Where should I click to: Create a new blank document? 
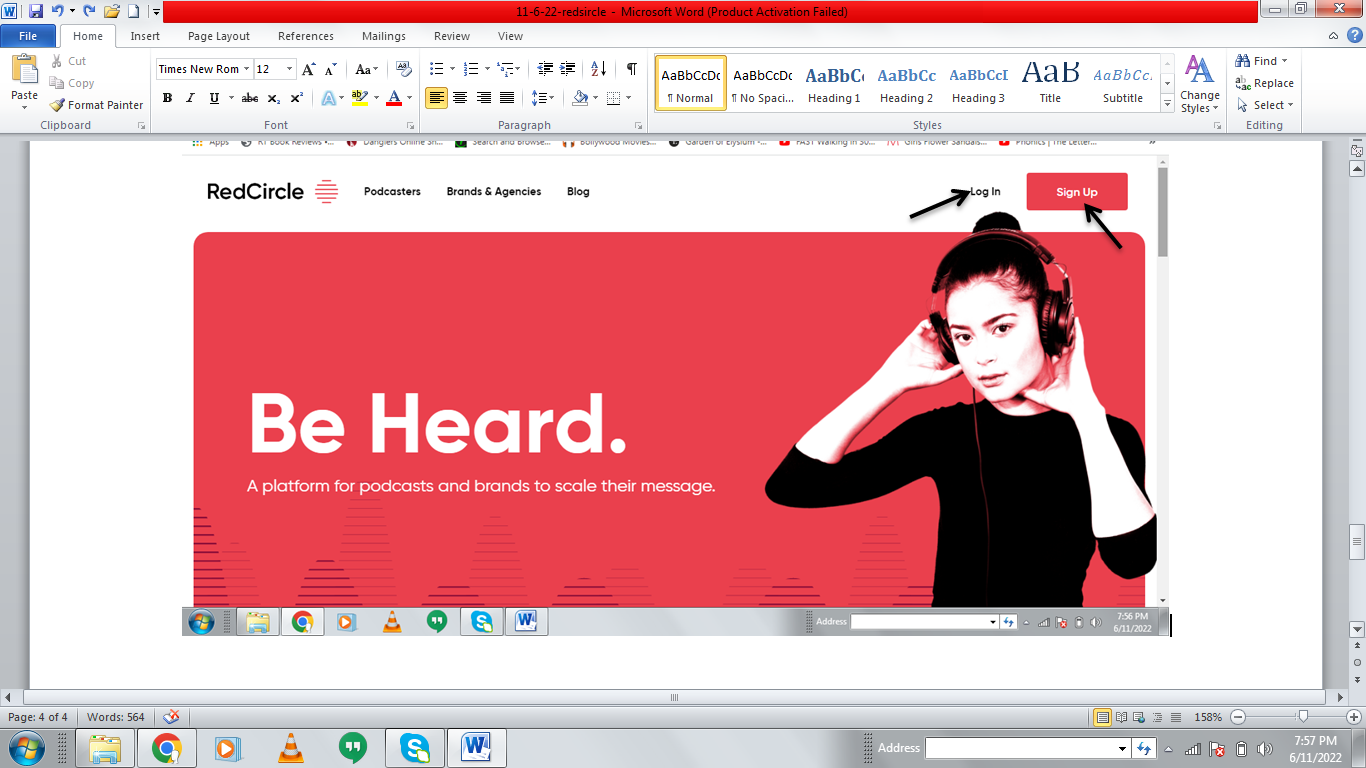pos(133,11)
